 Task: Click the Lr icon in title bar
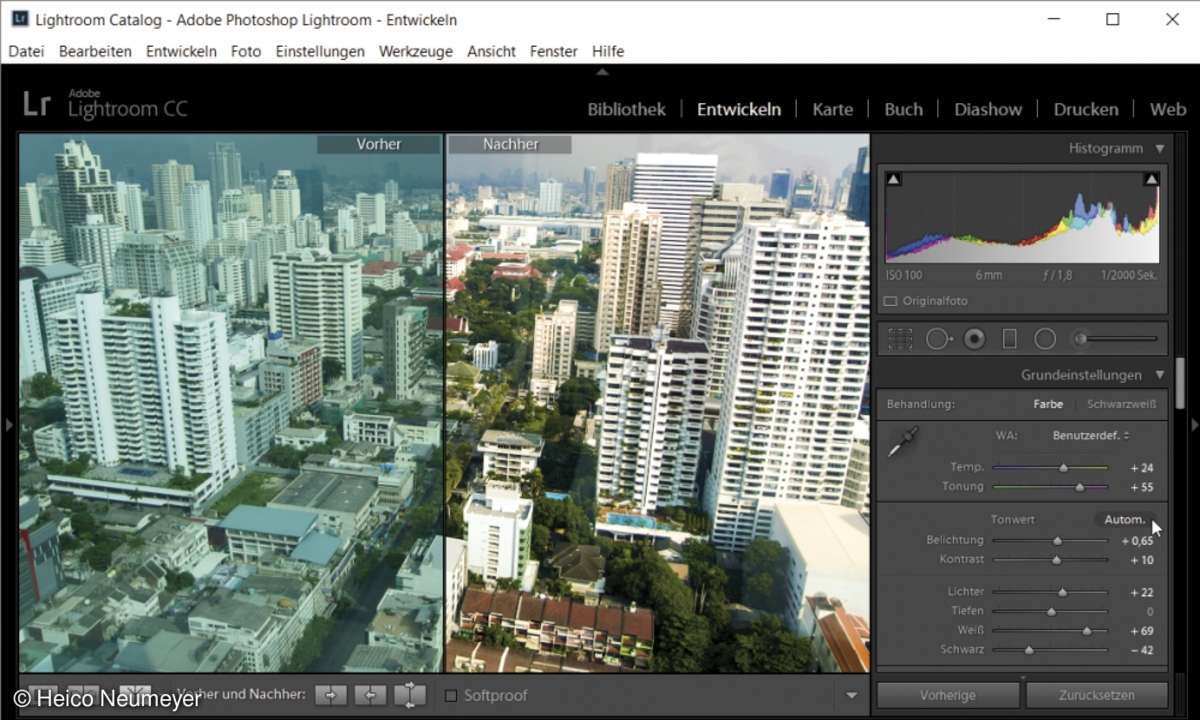[x=19, y=19]
